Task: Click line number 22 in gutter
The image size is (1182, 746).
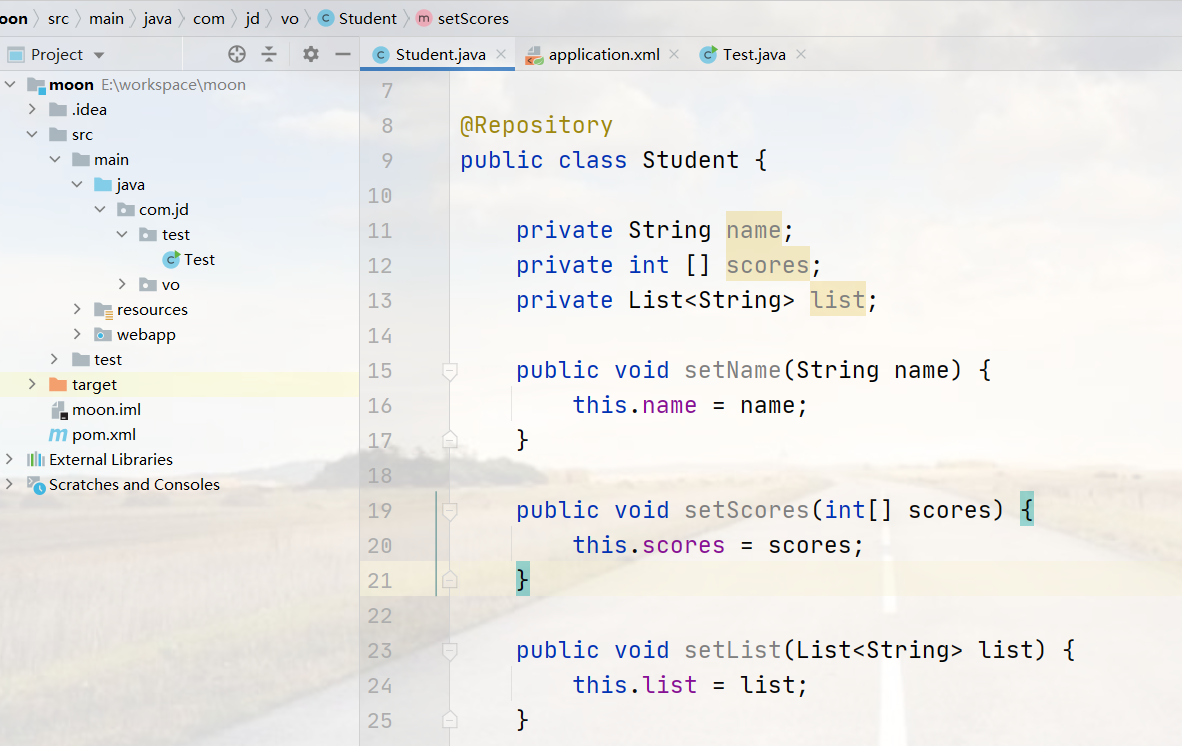Action: (380, 616)
